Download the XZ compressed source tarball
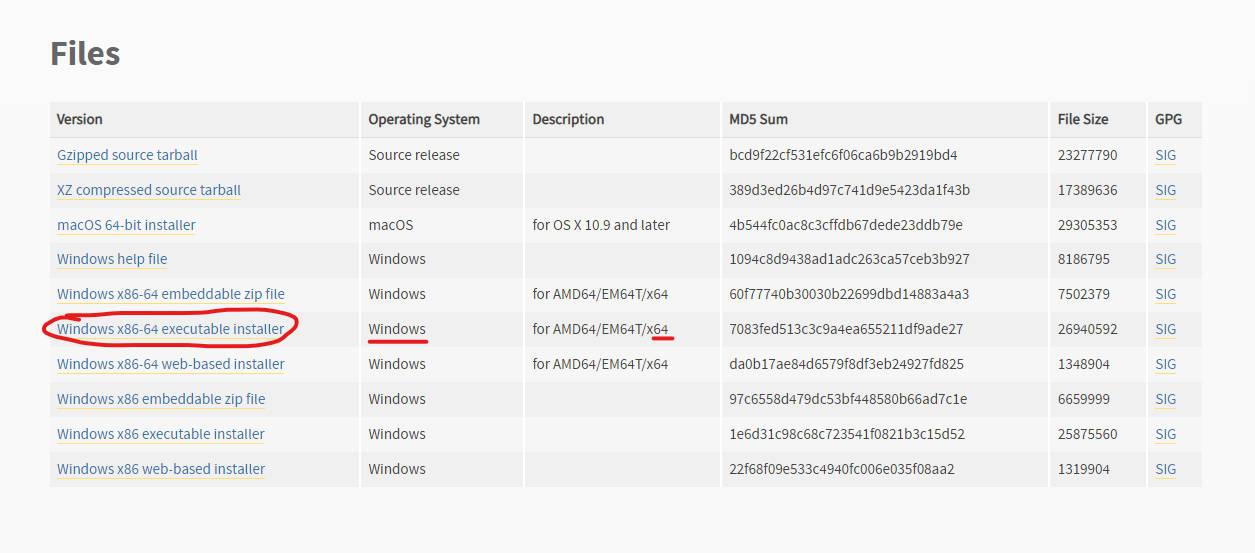This screenshot has width=1255, height=553. click(149, 190)
